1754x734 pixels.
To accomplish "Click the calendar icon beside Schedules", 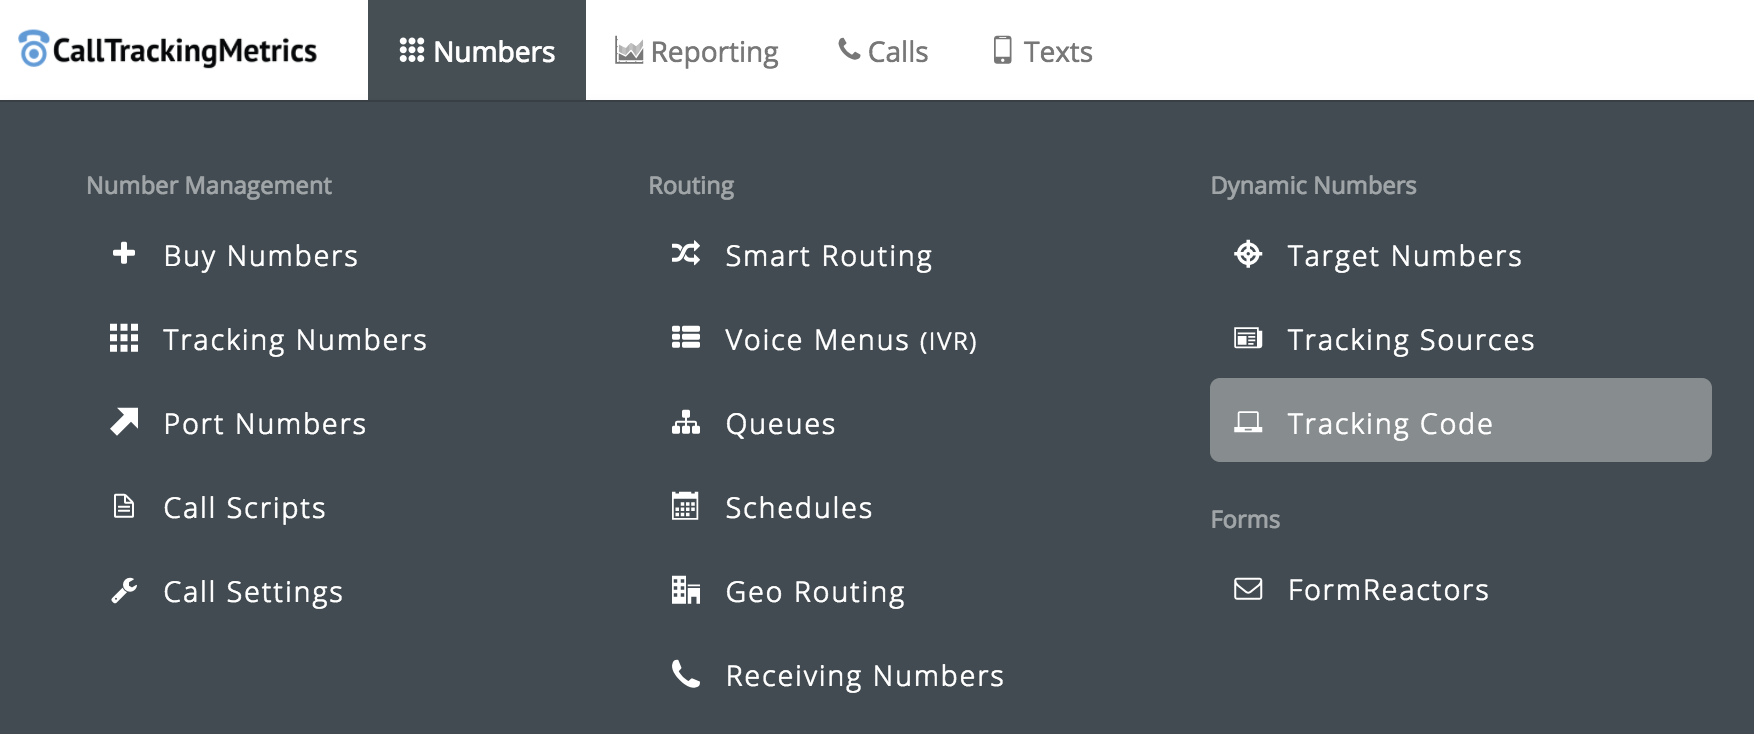I will pos(686,506).
